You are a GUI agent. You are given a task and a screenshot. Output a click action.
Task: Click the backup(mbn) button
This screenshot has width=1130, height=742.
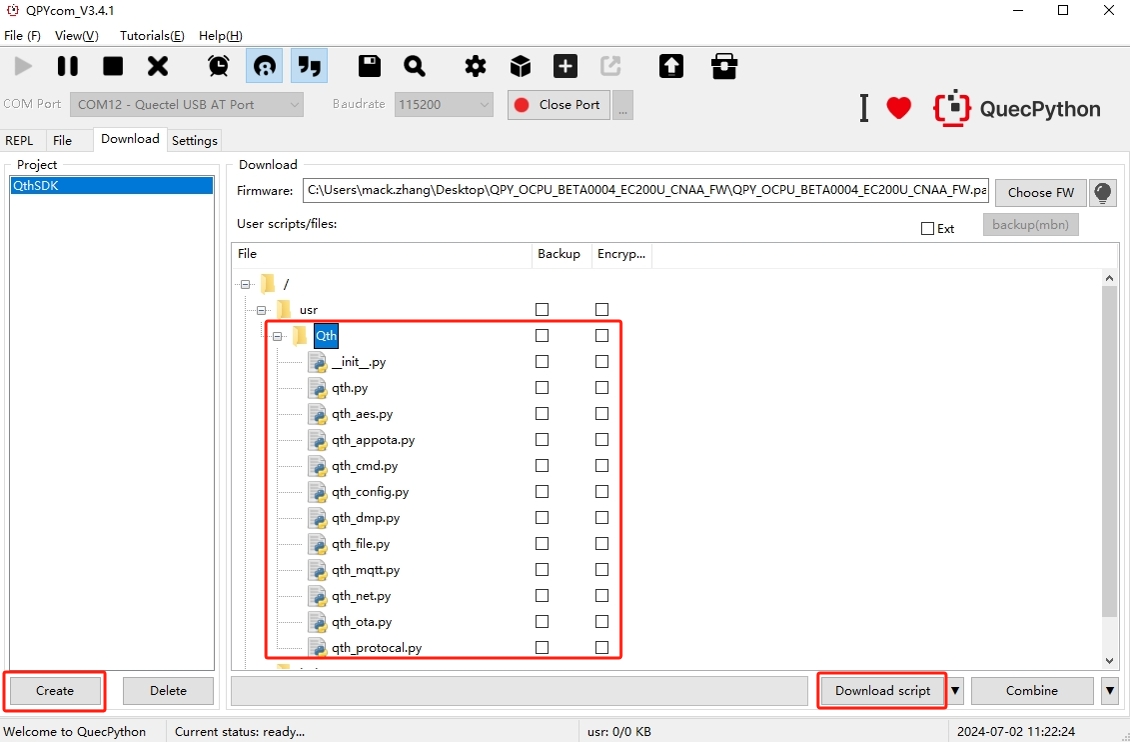(x=1031, y=224)
